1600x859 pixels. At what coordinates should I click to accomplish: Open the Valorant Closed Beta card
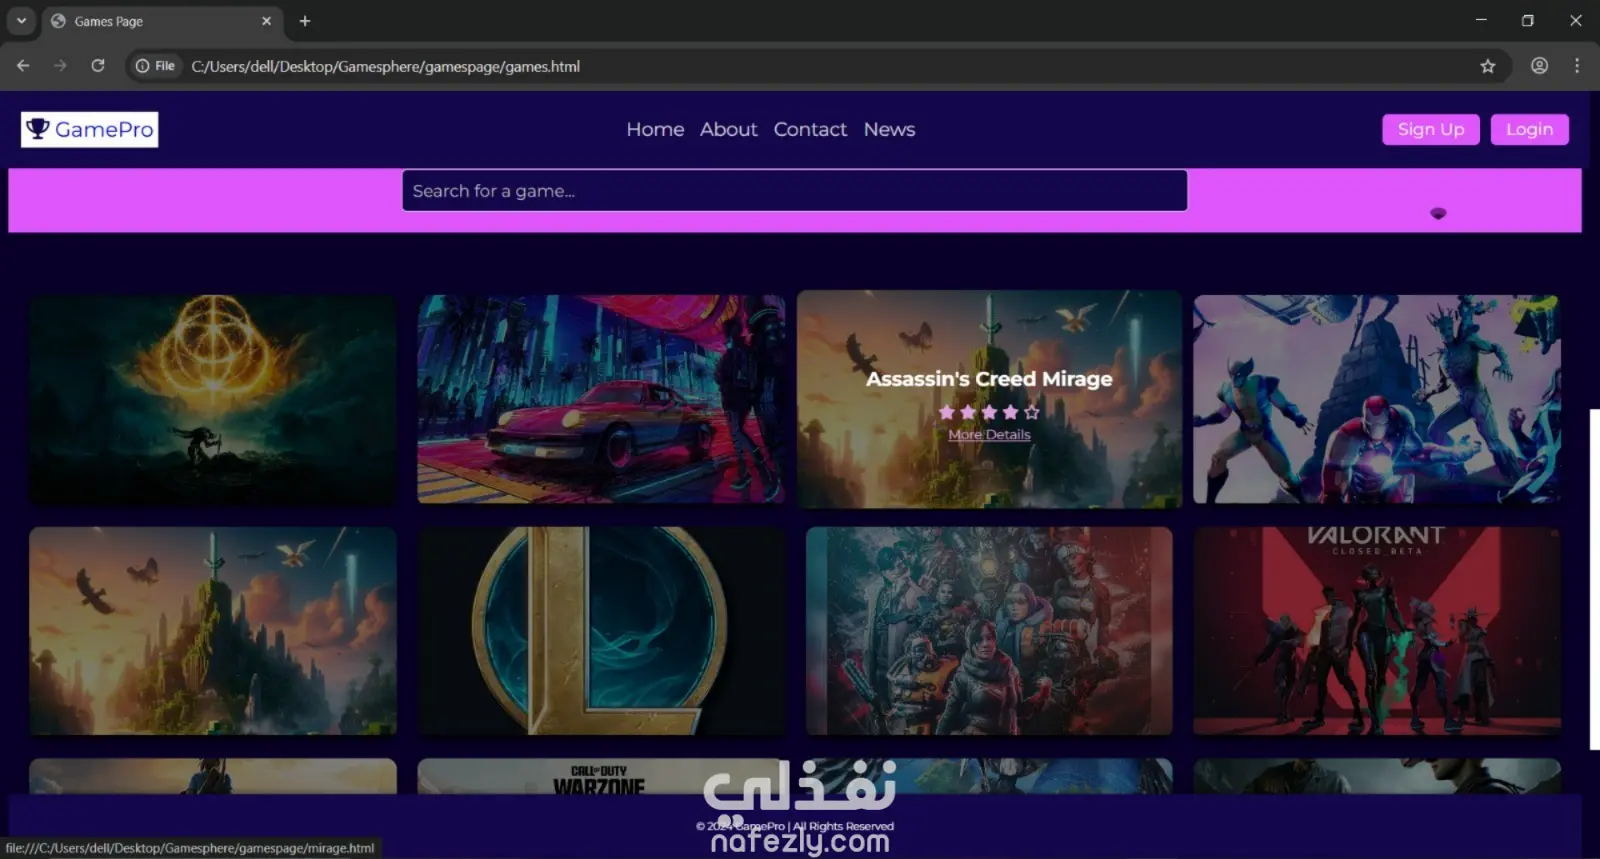(1377, 631)
